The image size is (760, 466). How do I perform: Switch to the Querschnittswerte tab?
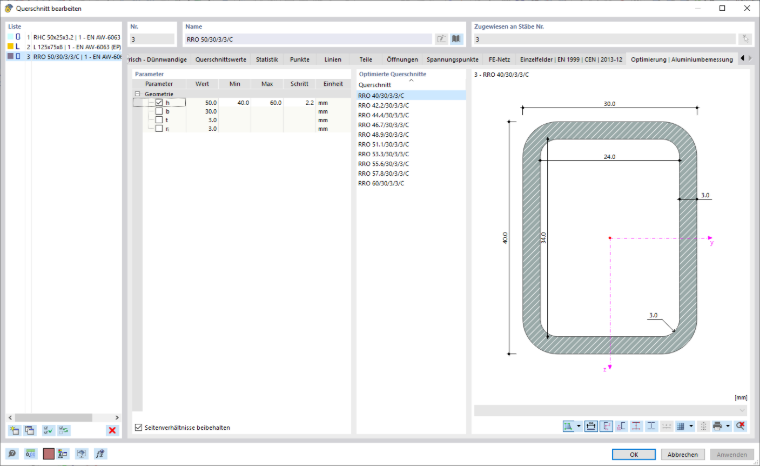(221, 59)
